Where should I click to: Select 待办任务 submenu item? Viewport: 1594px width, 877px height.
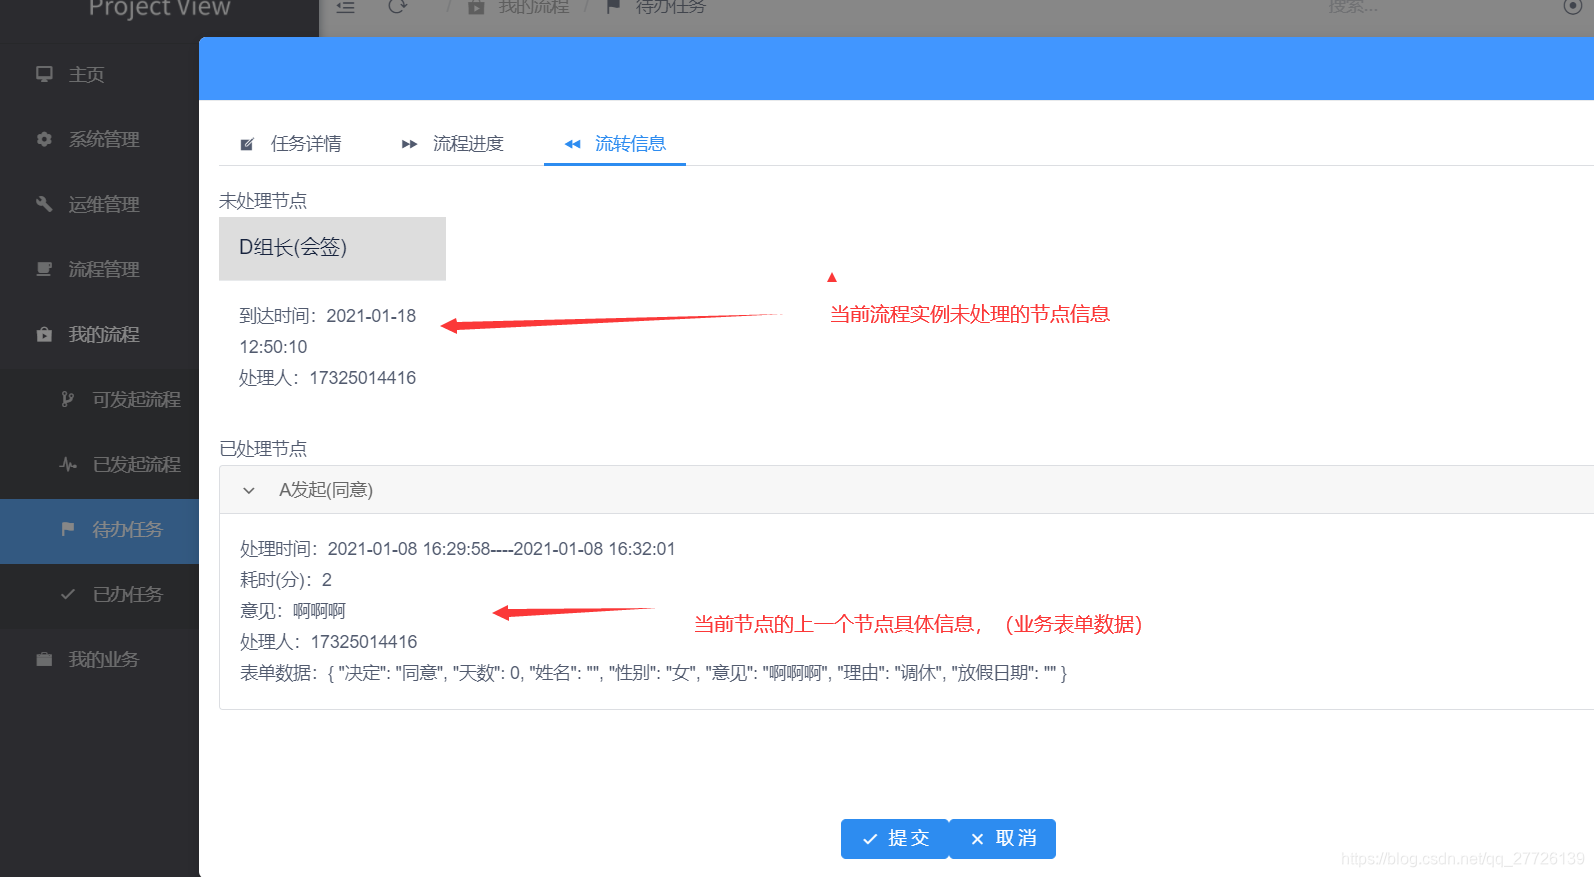coord(100,530)
